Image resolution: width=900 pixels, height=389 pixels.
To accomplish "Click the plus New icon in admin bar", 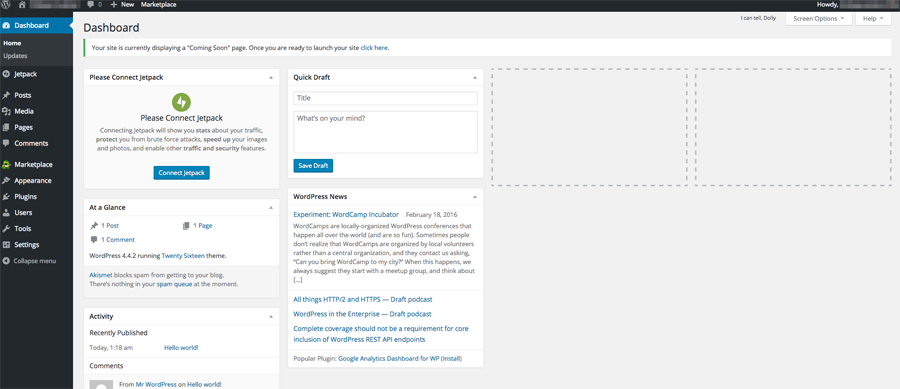I will click(x=114, y=4).
